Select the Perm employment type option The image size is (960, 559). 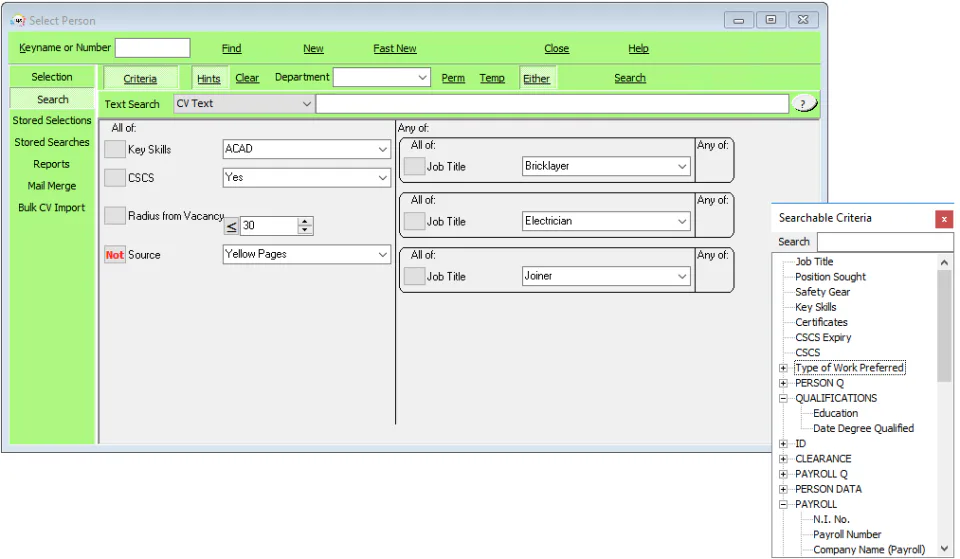(x=453, y=78)
